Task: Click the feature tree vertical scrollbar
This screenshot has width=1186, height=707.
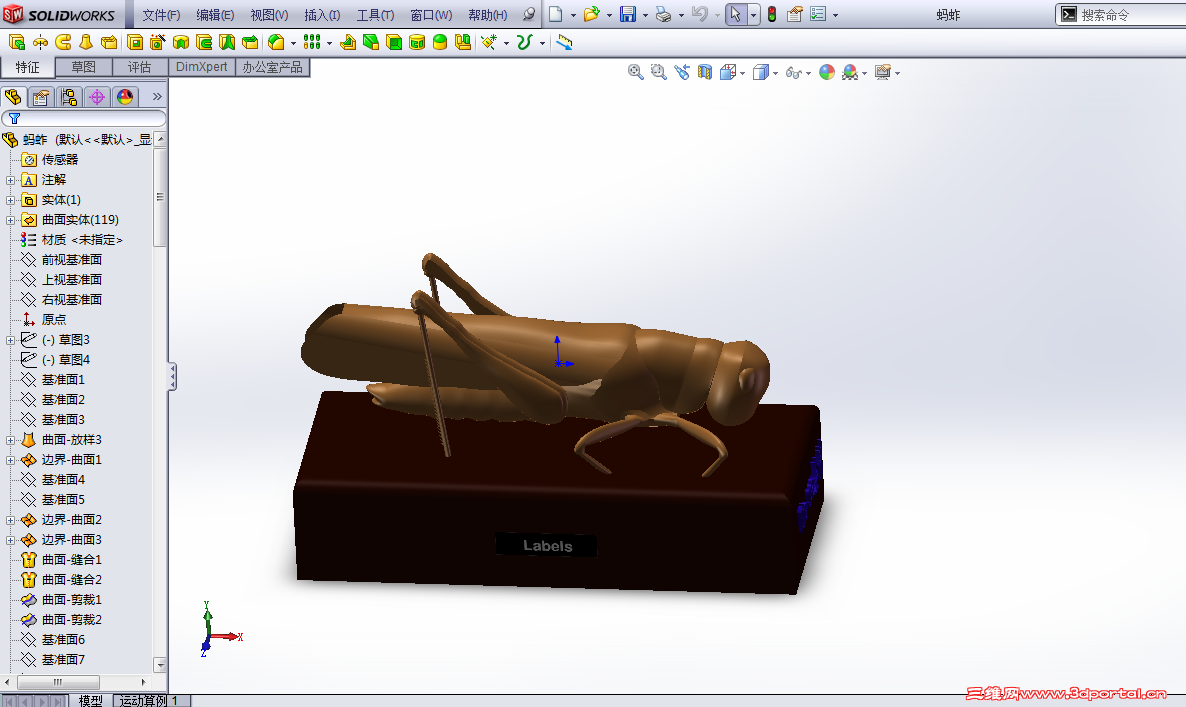Action: [160, 197]
